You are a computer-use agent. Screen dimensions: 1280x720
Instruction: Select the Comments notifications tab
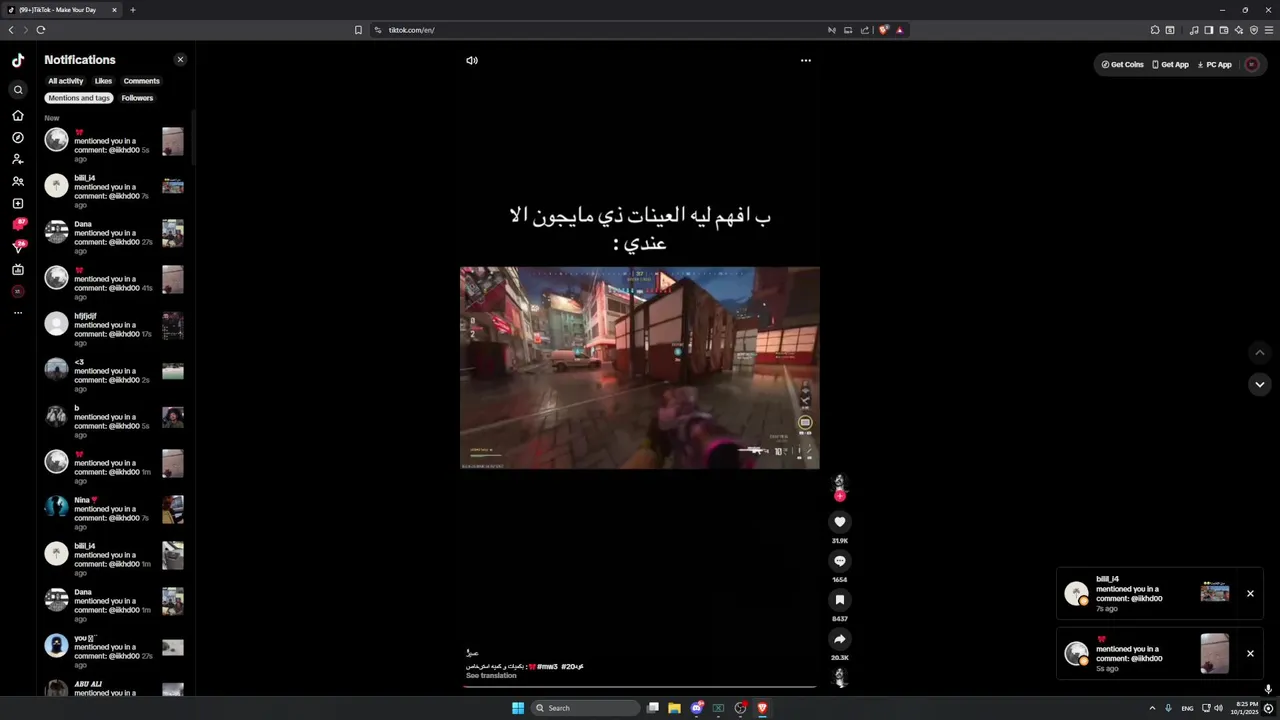pyautogui.click(x=141, y=81)
